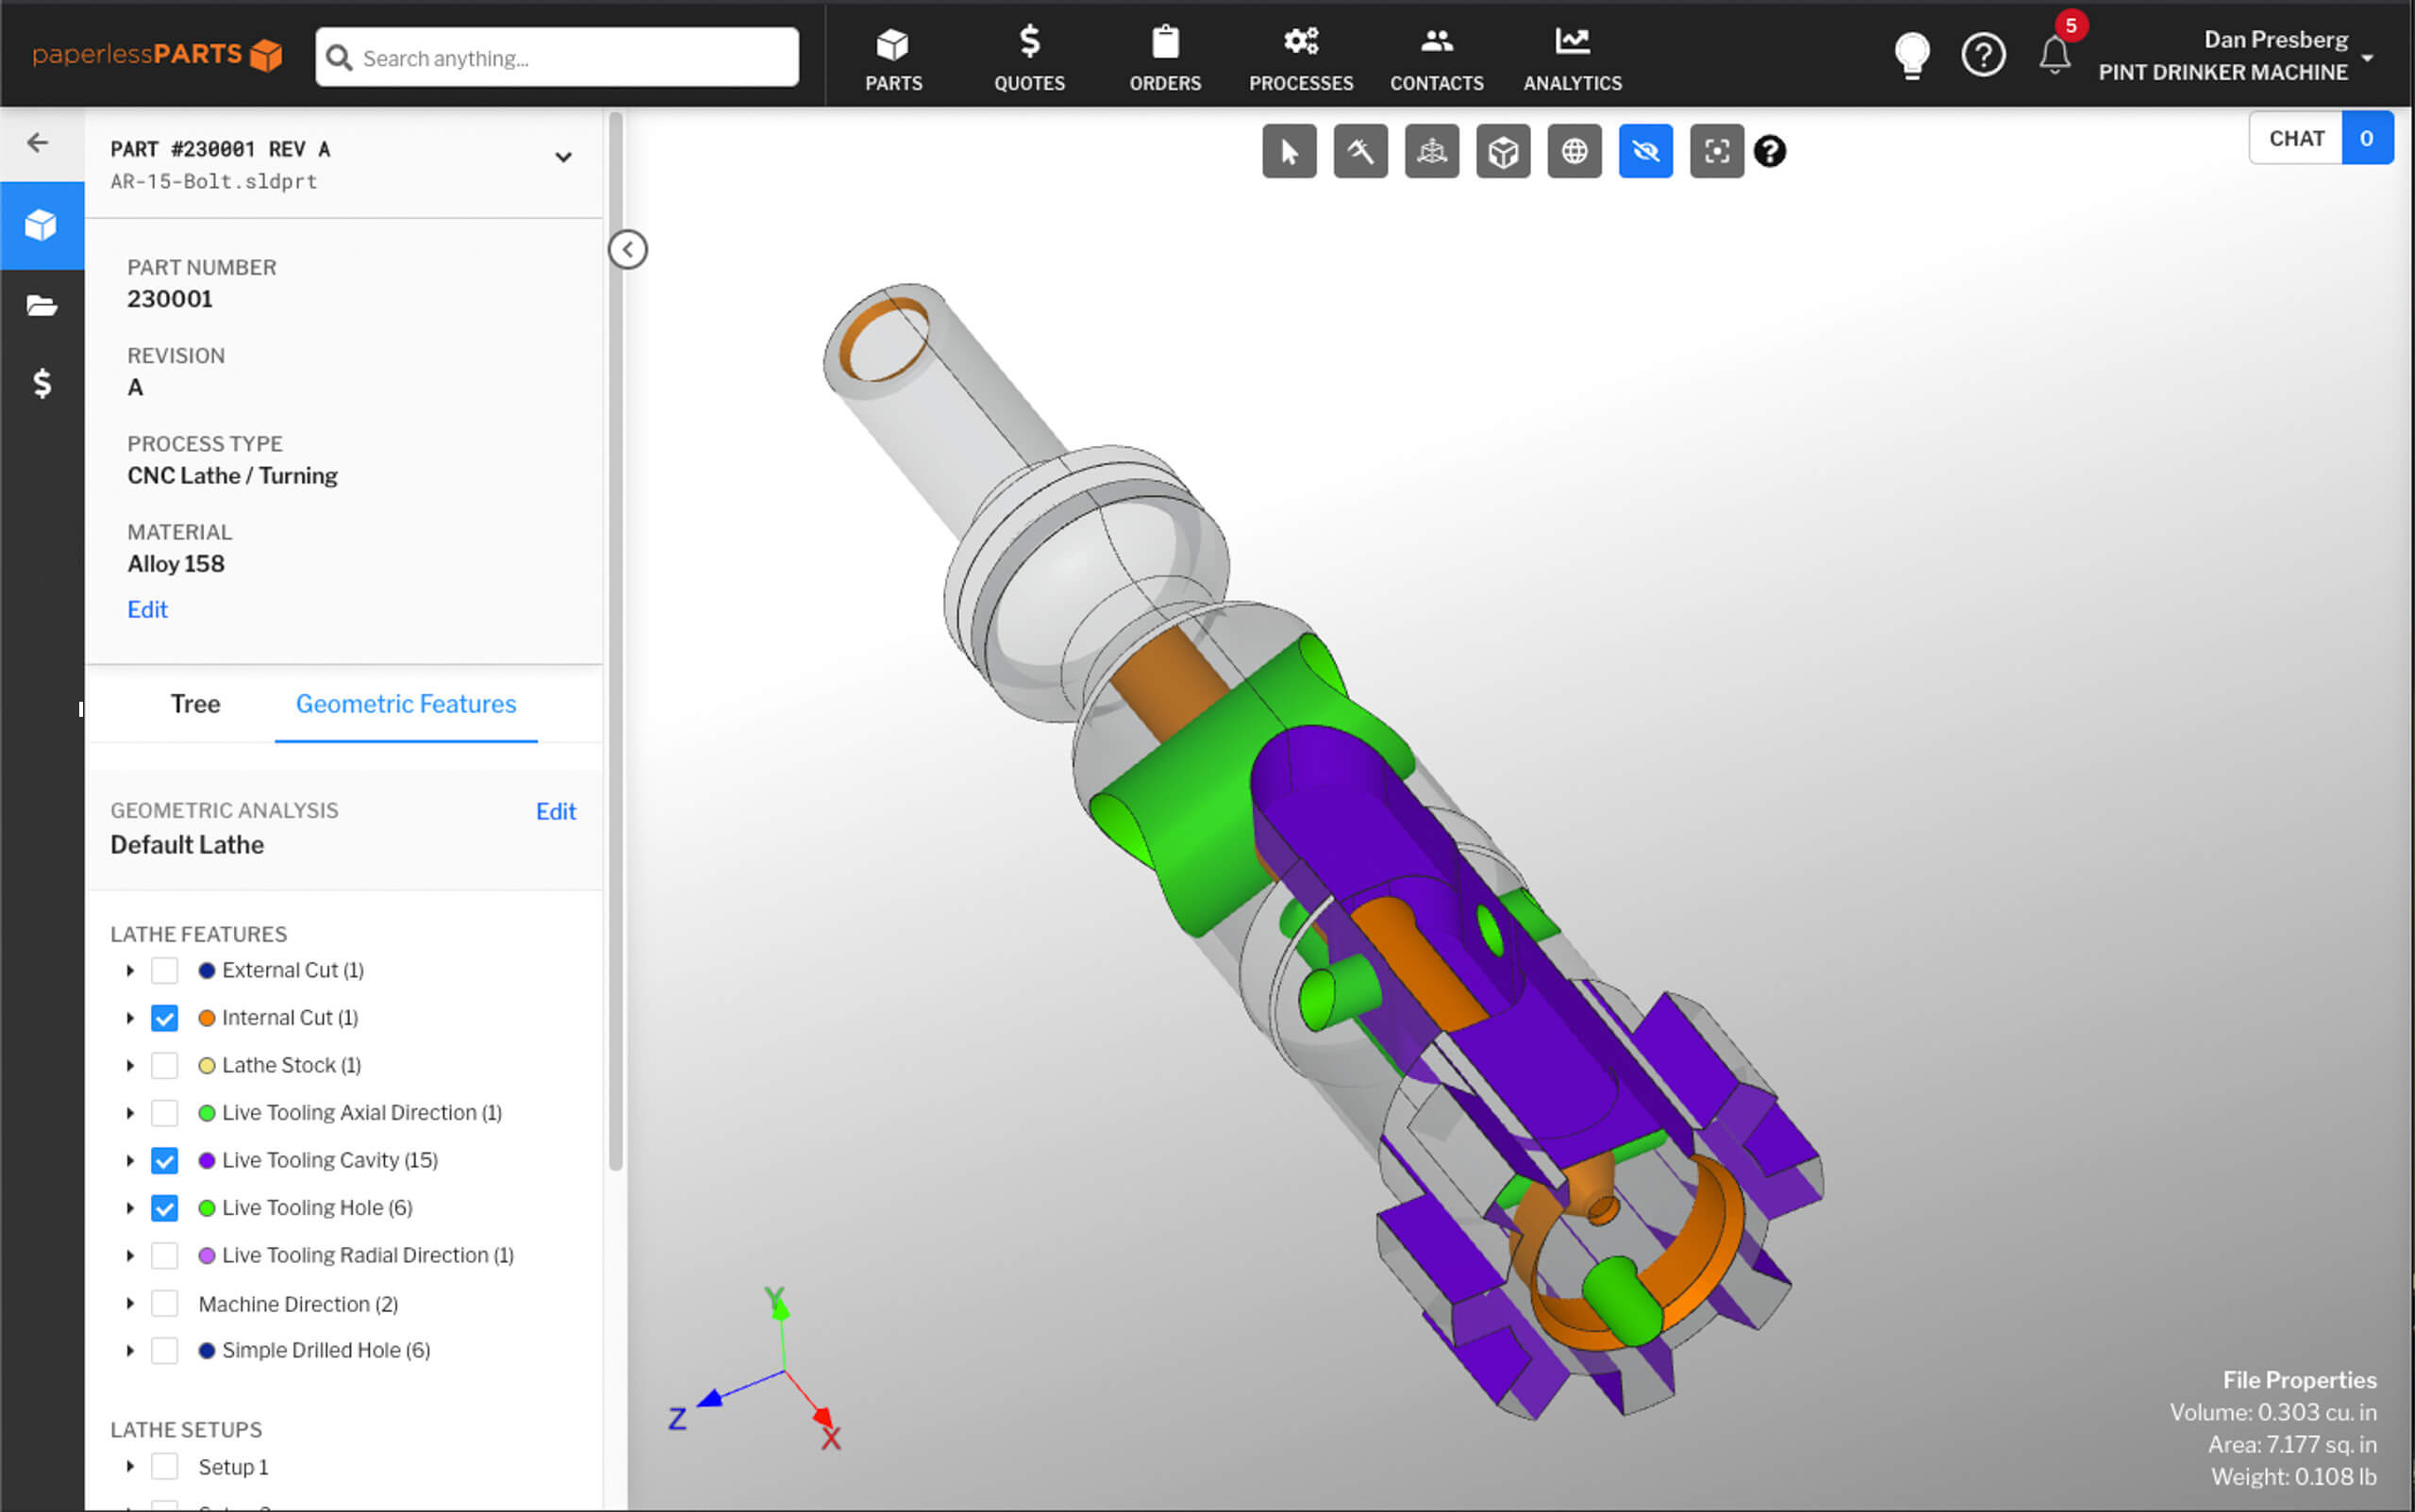
Task: Click the AR-15-Bolt.sldprt file name
Action: point(214,181)
